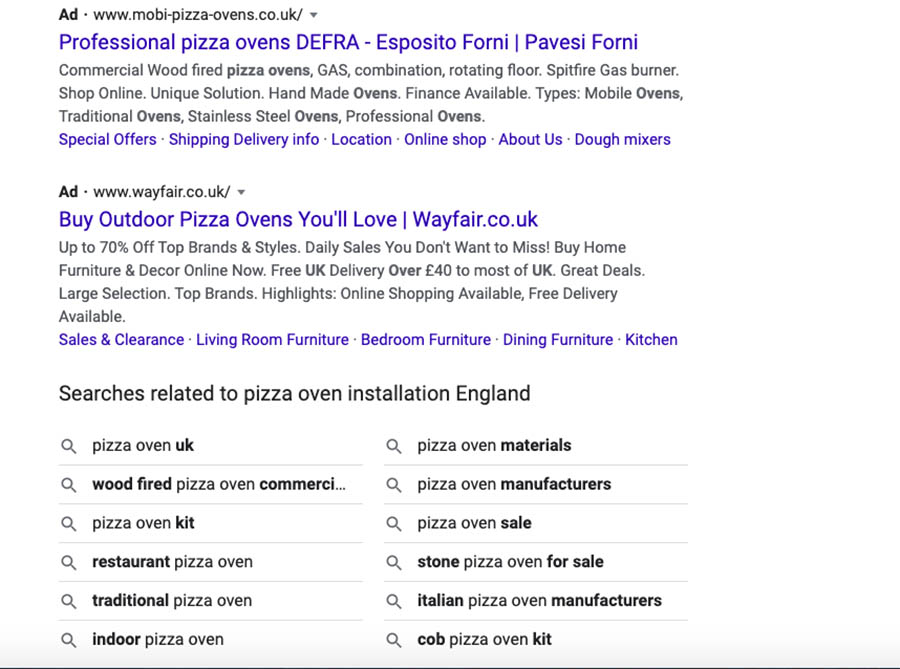
Task: Expand the mobi-pizza-ovens ad dropdown arrow
Action: (313, 15)
